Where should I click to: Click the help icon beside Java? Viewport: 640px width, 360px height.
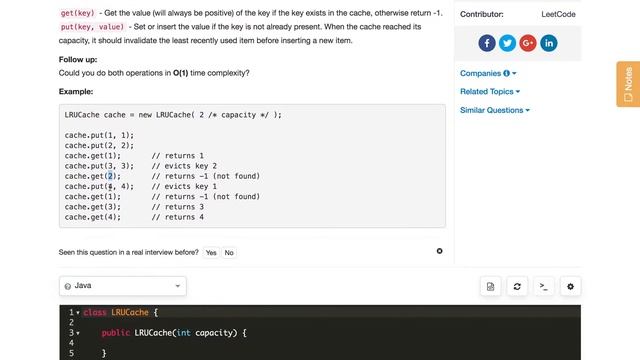pyautogui.click(x=68, y=286)
